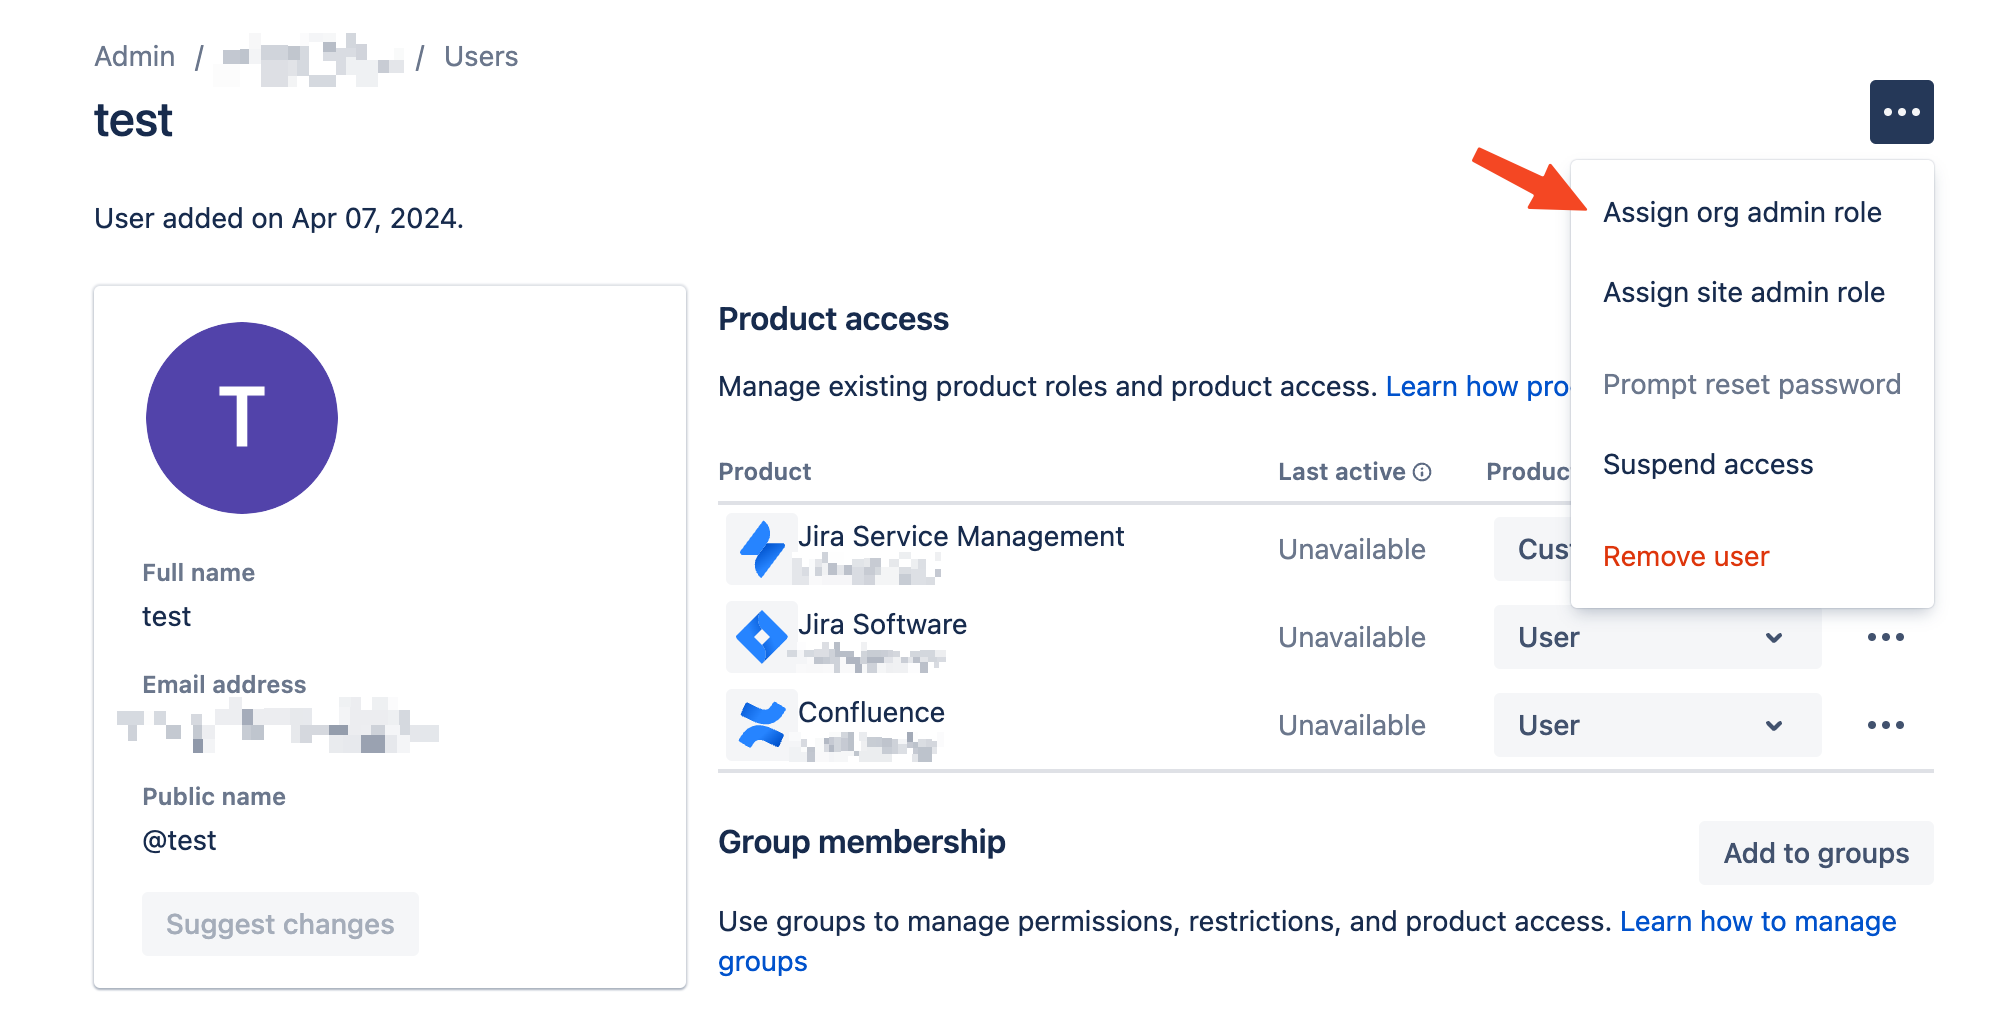Select Assign org admin role

(1742, 213)
